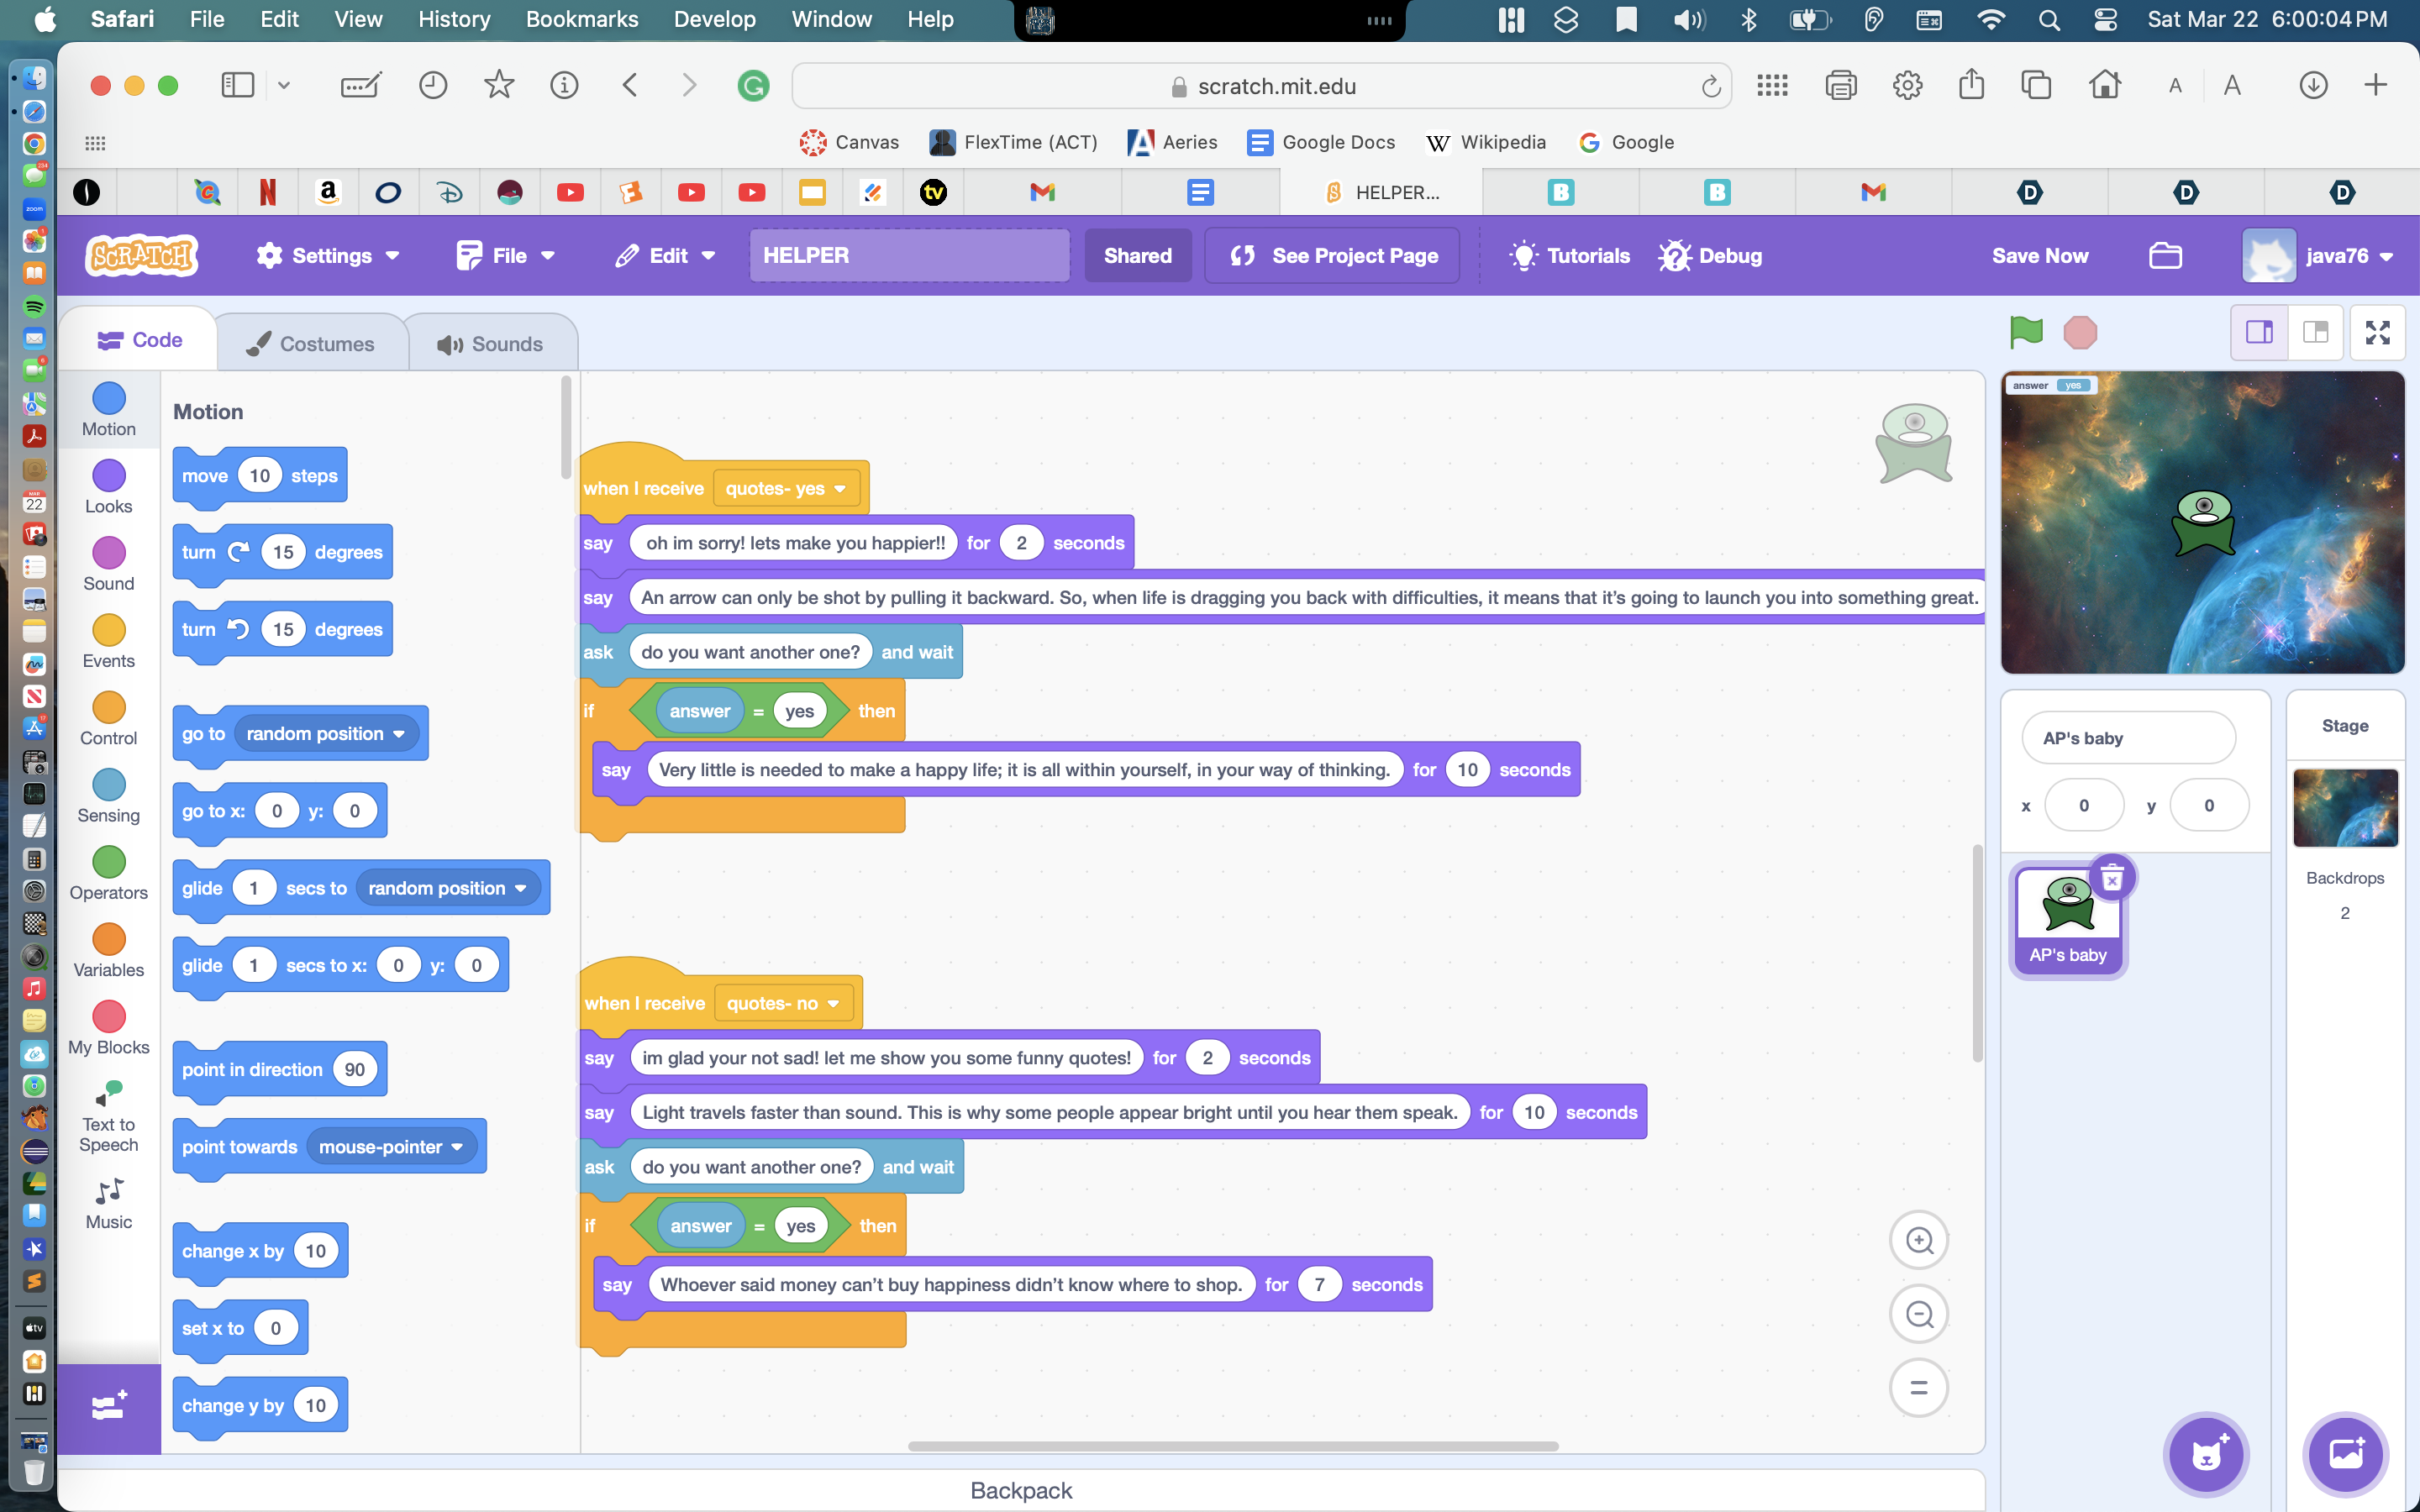Switch to the Costumes tab
Viewport: 2420px width, 1512px height.
(310, 343)
